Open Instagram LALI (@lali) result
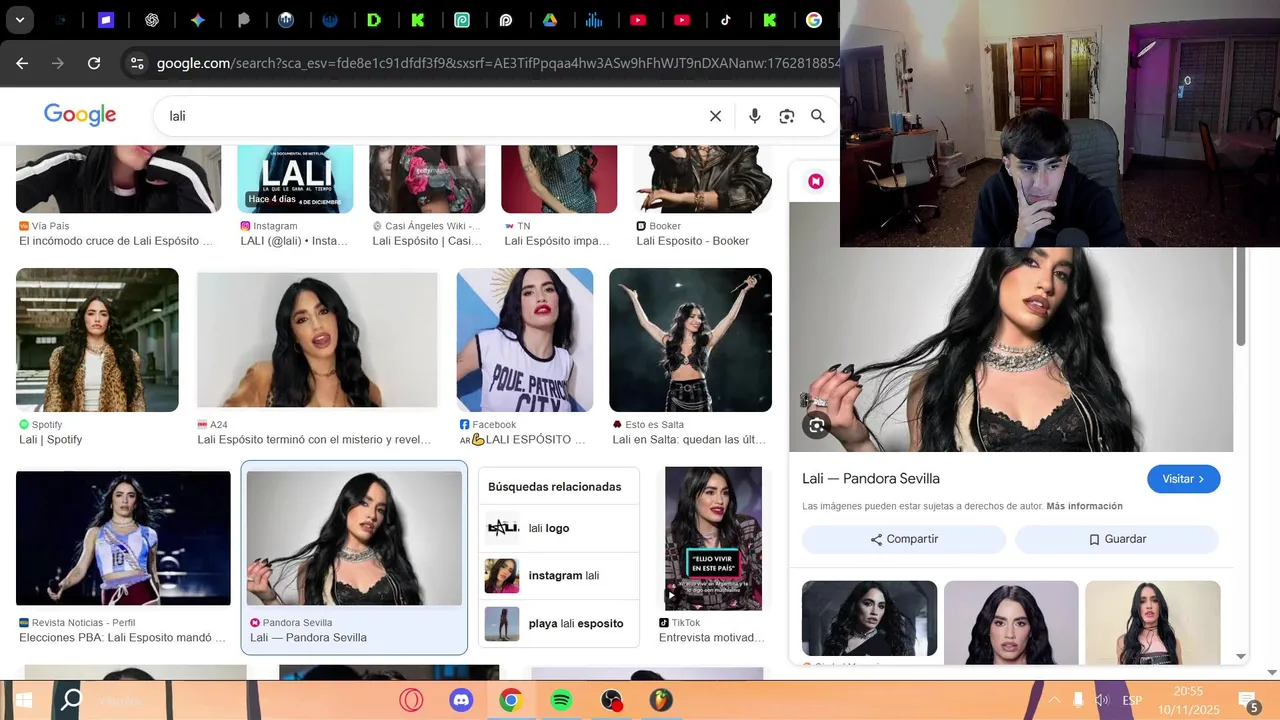This screenshot has height=720, width=1280. 294,241
